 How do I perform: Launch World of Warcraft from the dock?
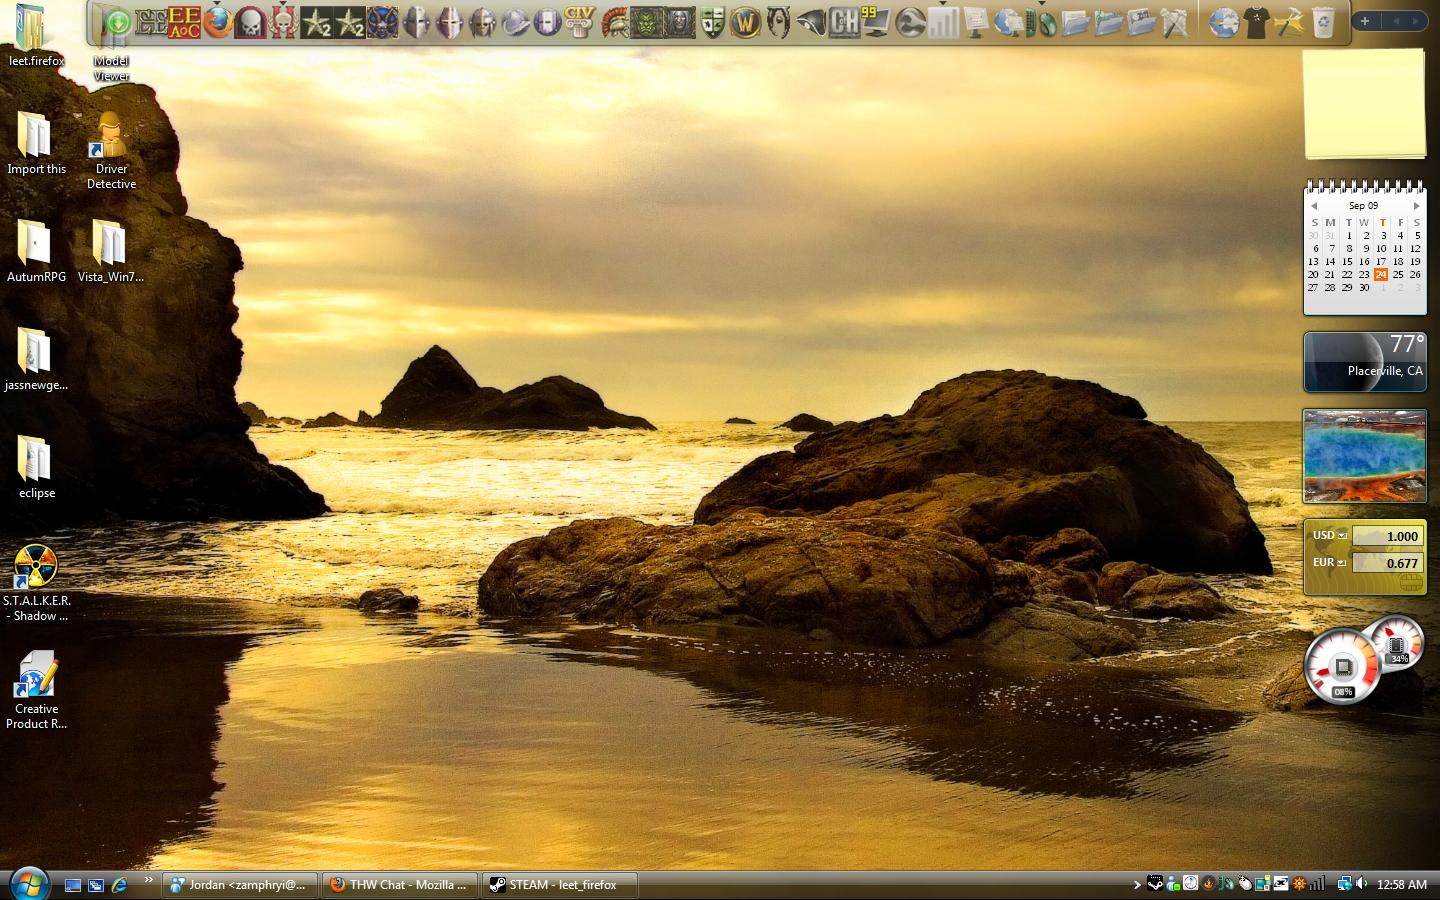pos(745,21)
